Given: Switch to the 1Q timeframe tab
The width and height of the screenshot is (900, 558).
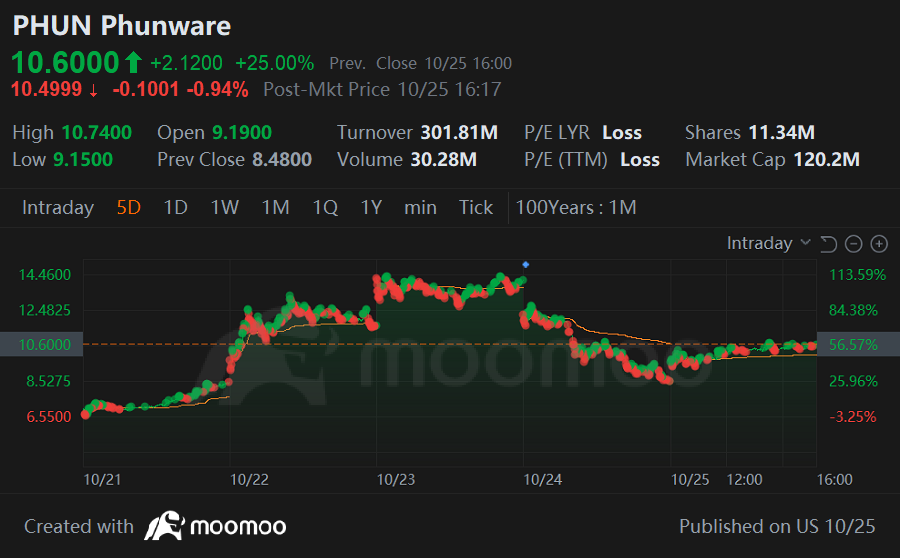Looking at the screenshot, I should tap(325, 207).
